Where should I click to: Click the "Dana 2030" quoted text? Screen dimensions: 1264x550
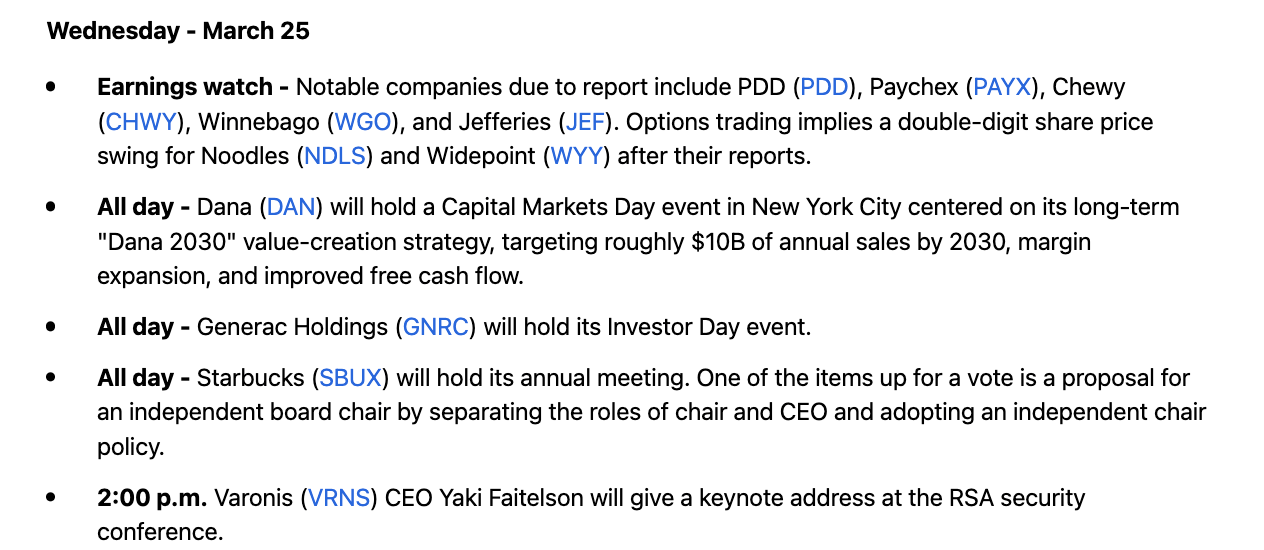click(x=162, y=242)
